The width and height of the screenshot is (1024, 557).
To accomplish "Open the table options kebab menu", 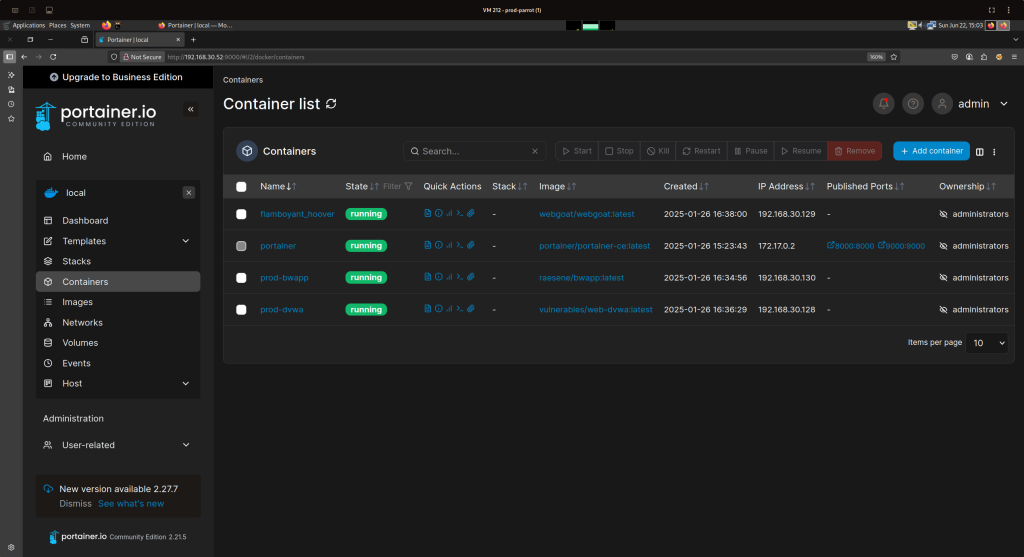I will 995,151.
